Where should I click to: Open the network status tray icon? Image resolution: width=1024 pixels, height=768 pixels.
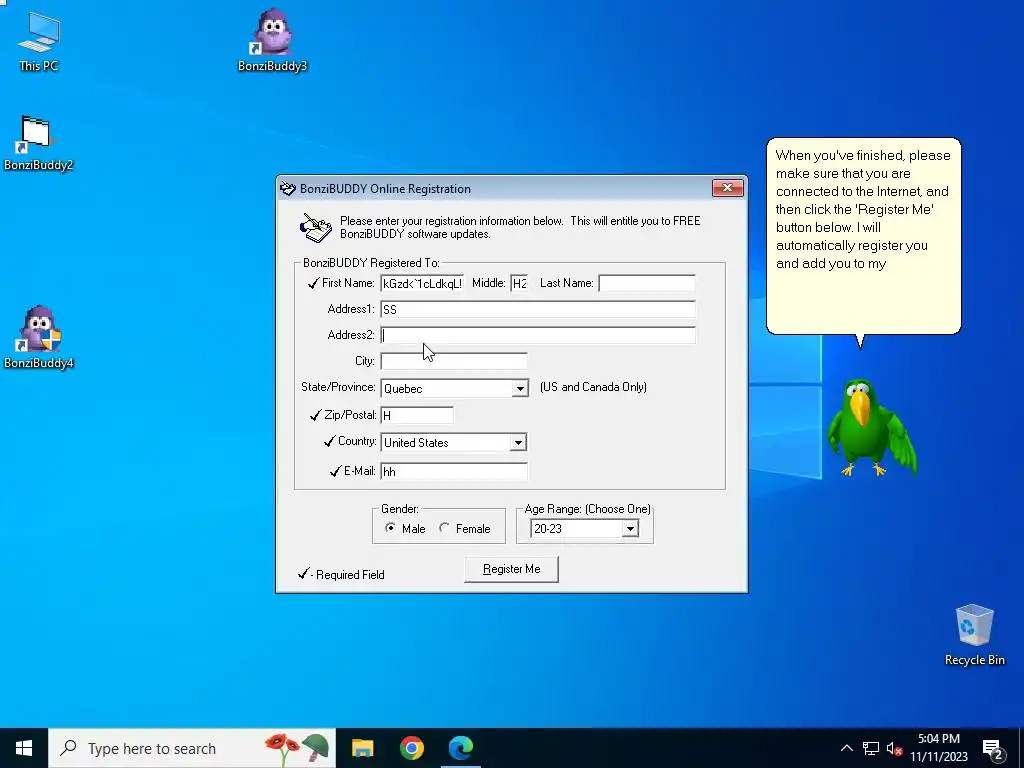coord(871,748)
